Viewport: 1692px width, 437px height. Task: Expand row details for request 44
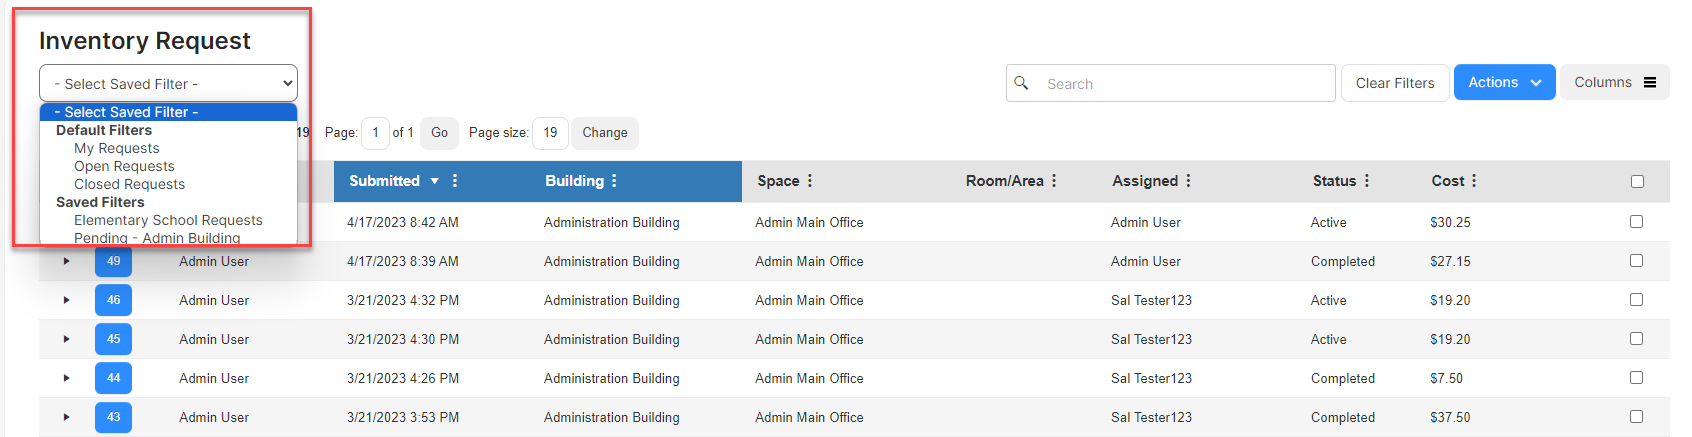(x=67, y=378)
